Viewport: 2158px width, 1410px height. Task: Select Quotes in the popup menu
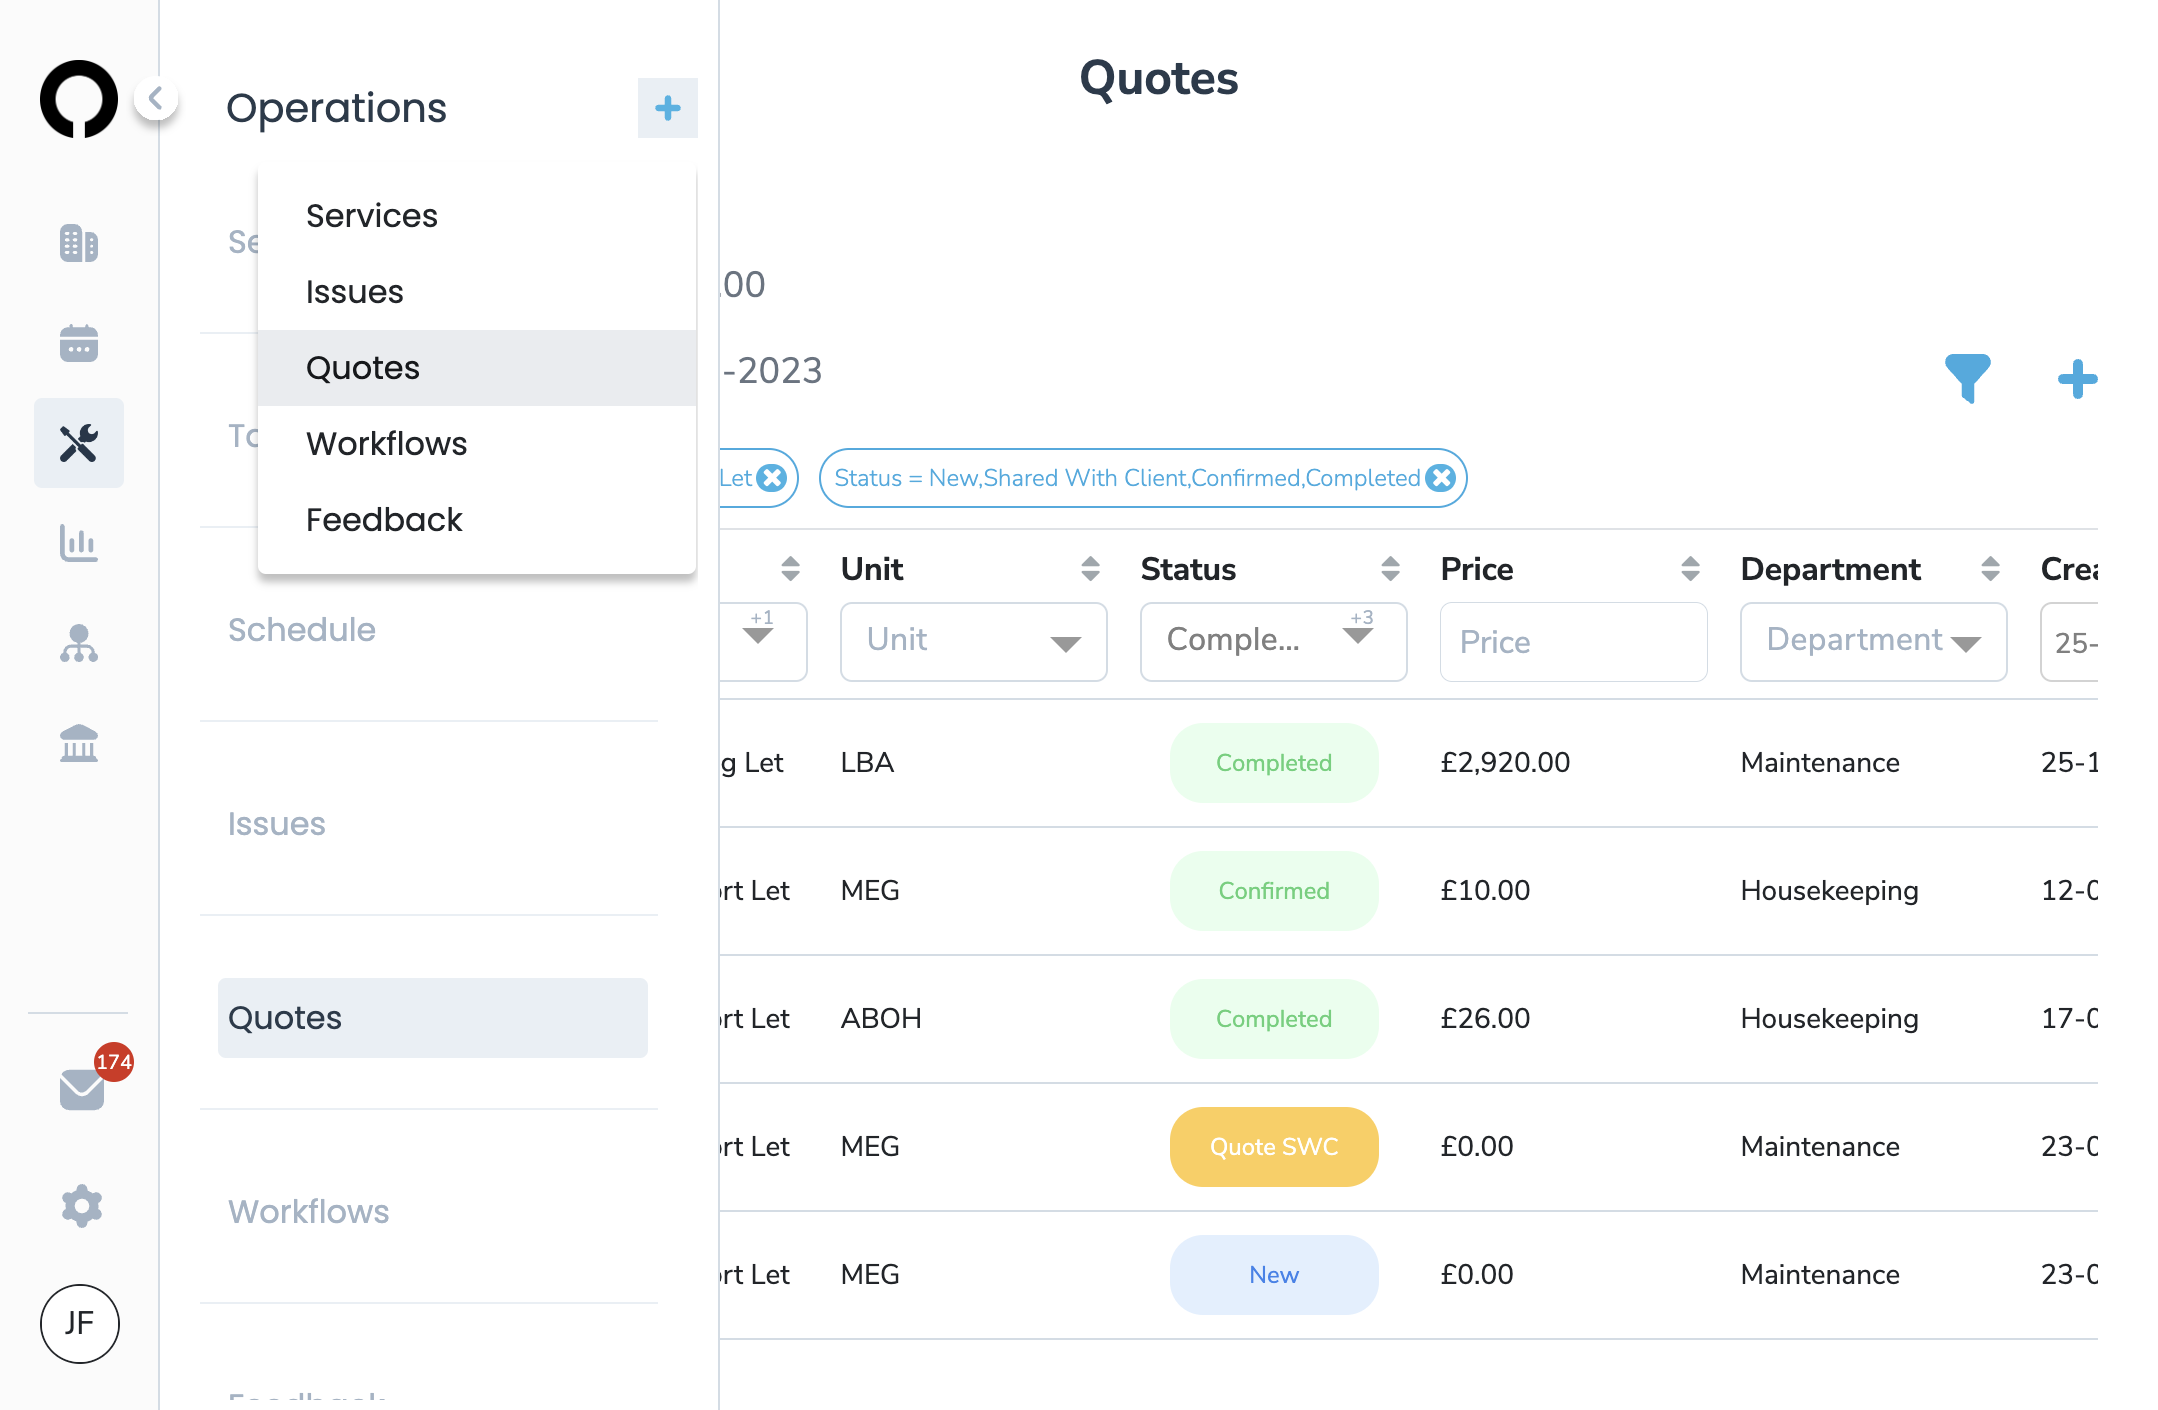click(x=477, y=368)
